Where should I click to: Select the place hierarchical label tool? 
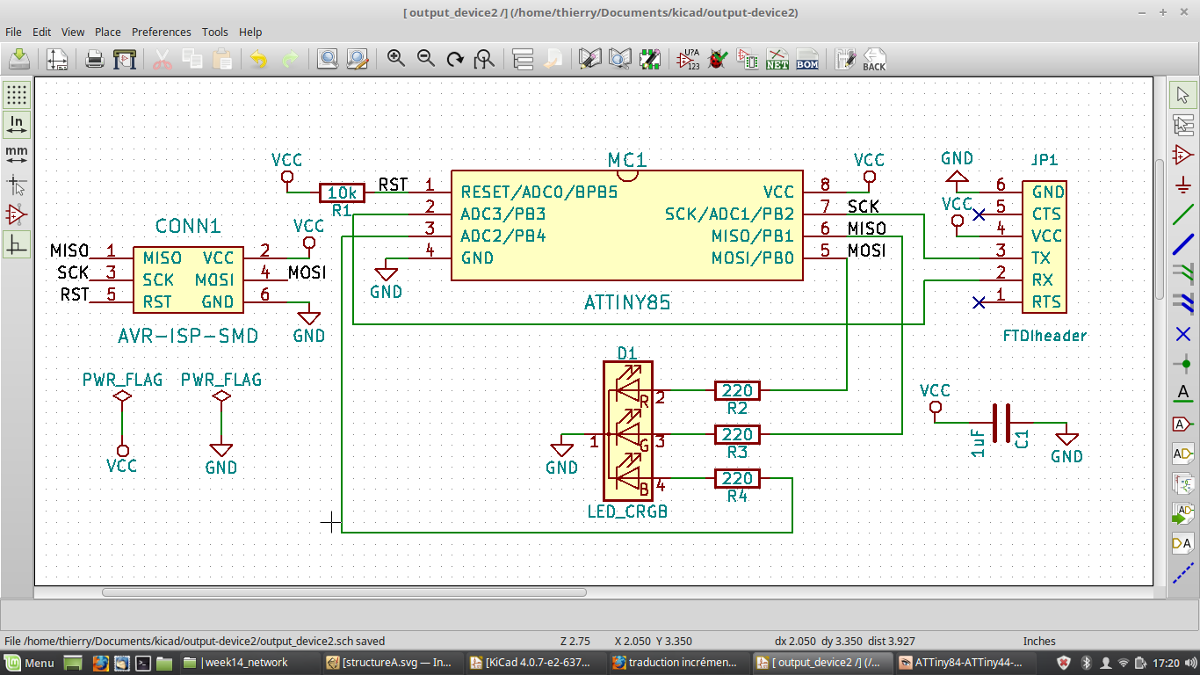[1183, 453]
